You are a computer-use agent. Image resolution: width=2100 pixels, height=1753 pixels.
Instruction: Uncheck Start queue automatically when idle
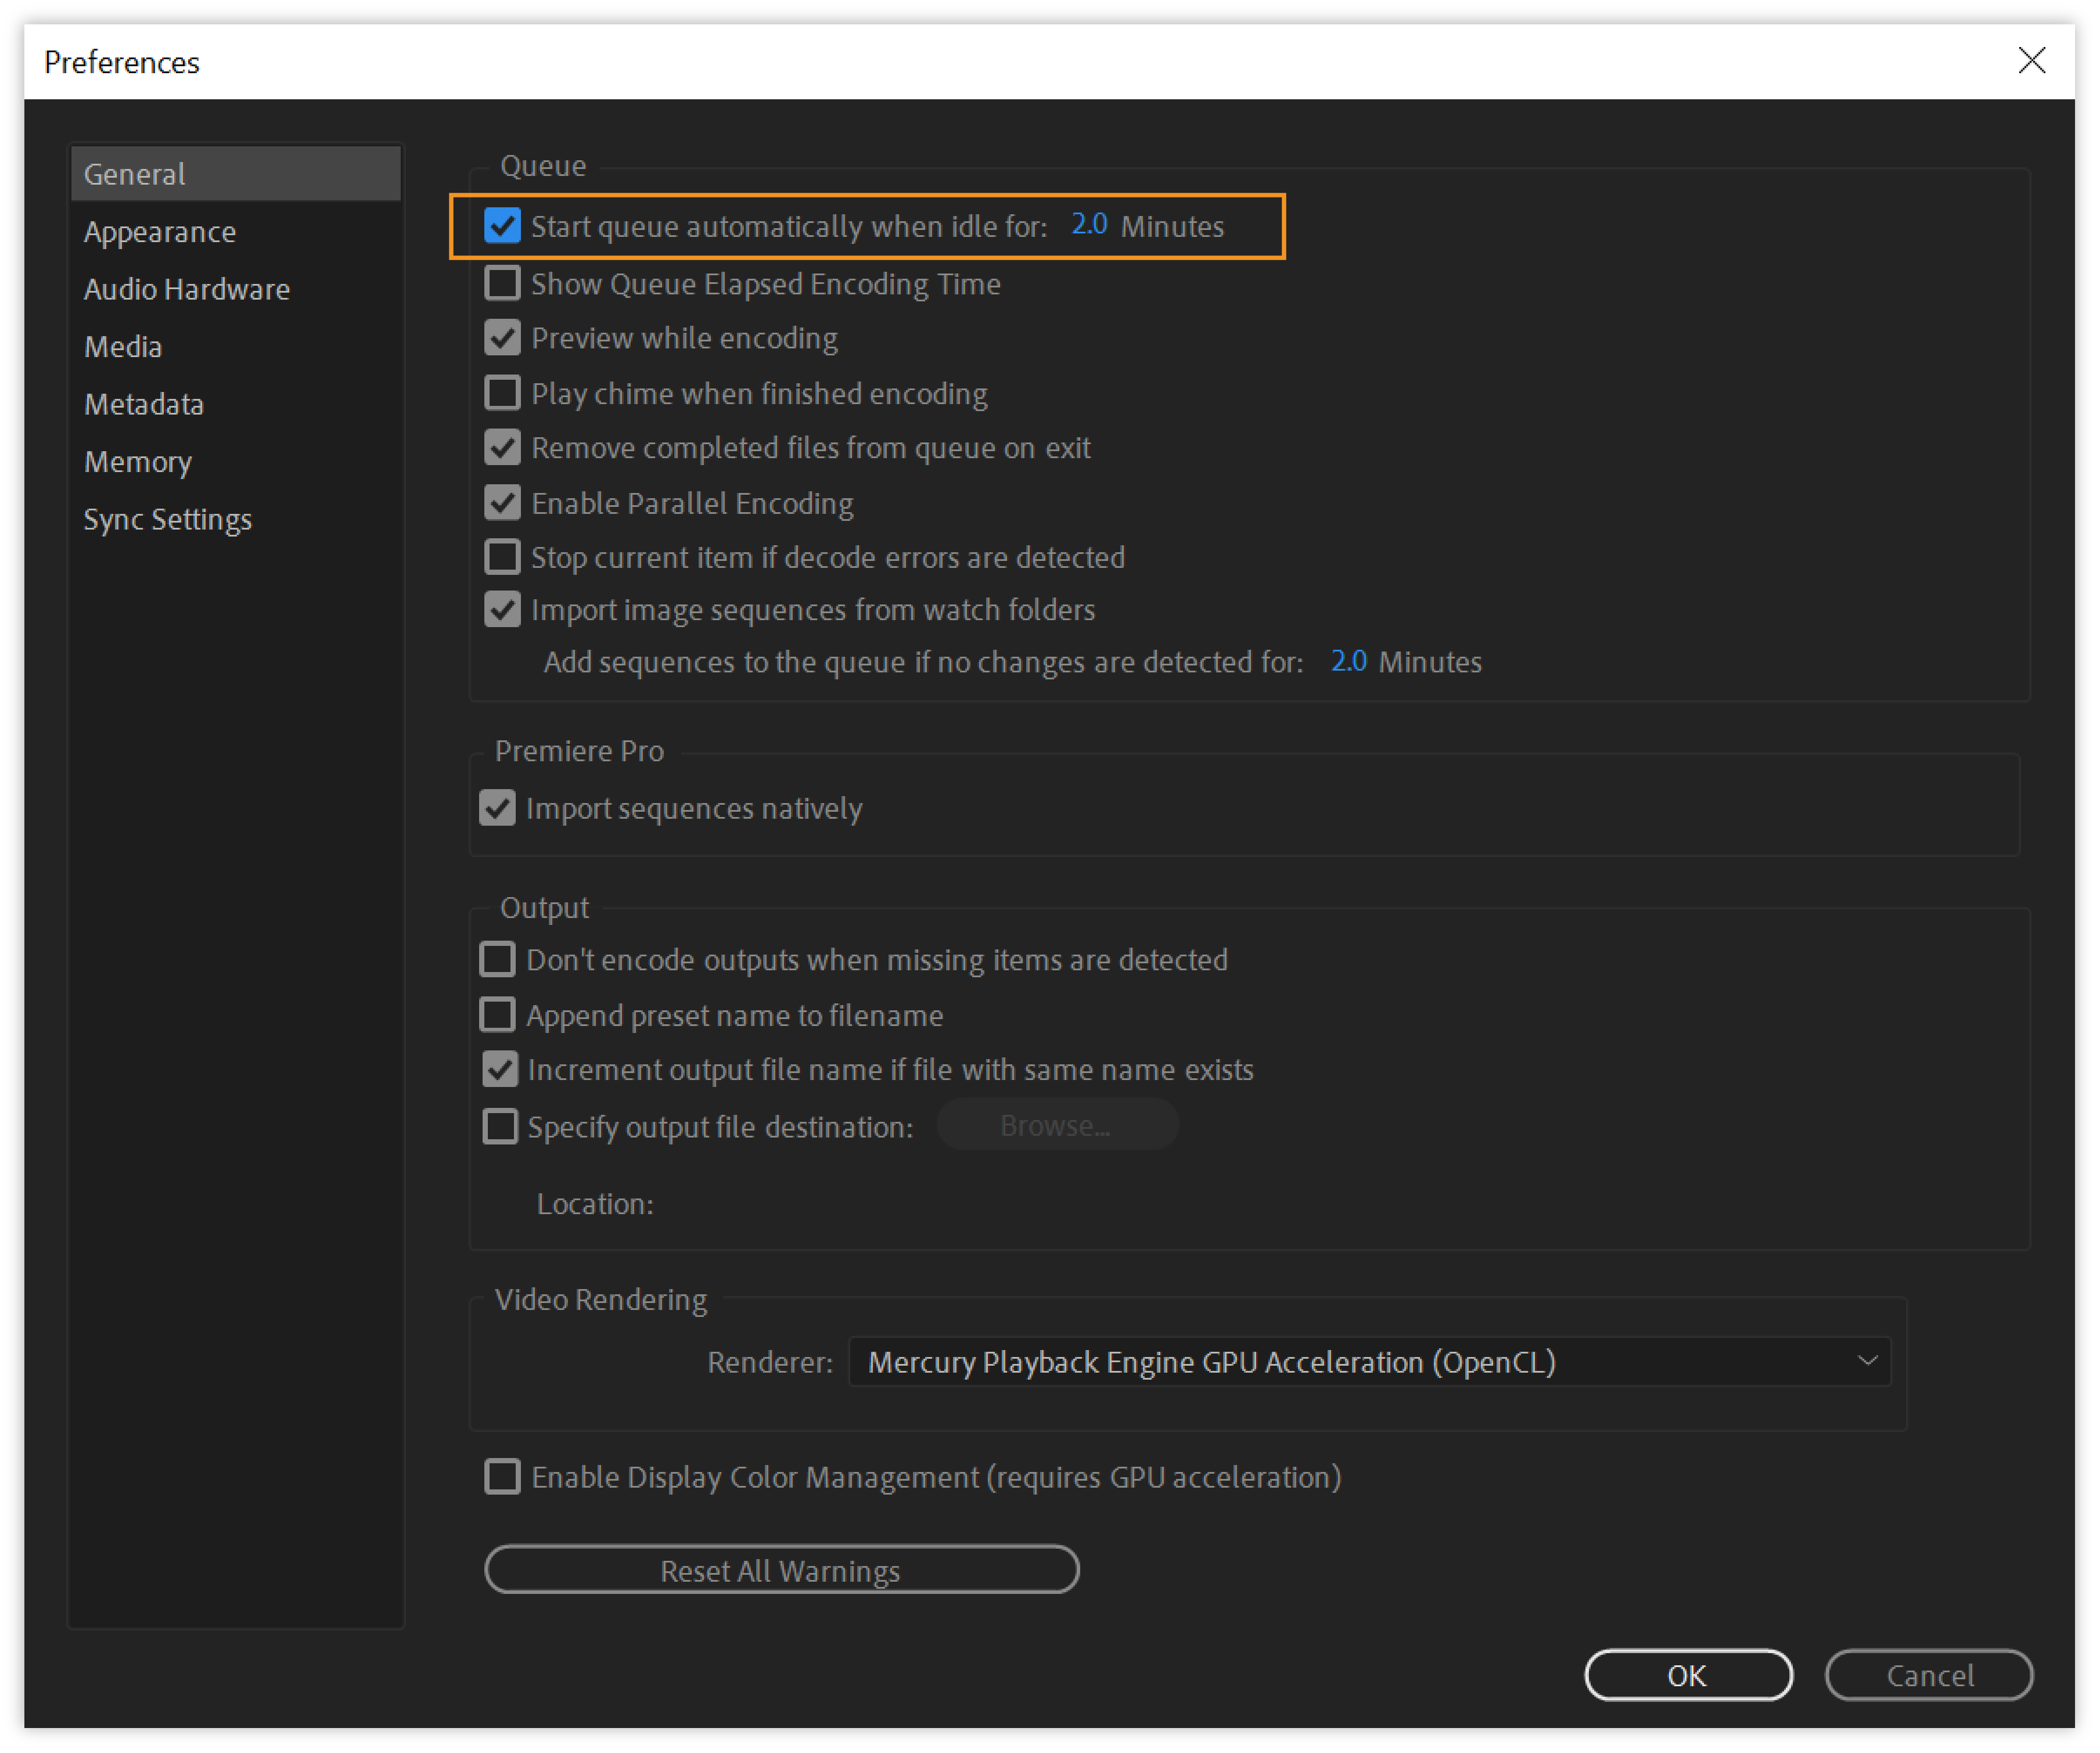click(x=502, y=226)
